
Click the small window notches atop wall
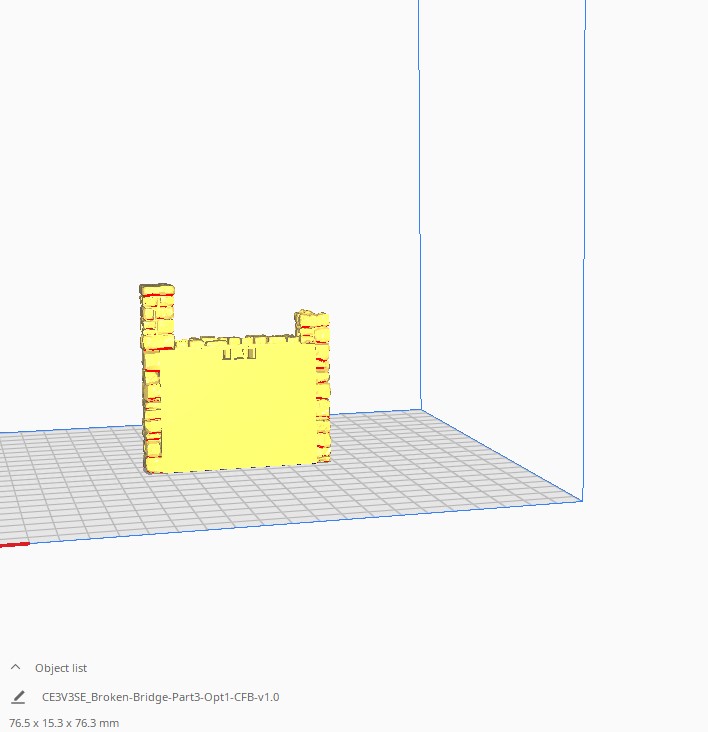click(239, 353)
